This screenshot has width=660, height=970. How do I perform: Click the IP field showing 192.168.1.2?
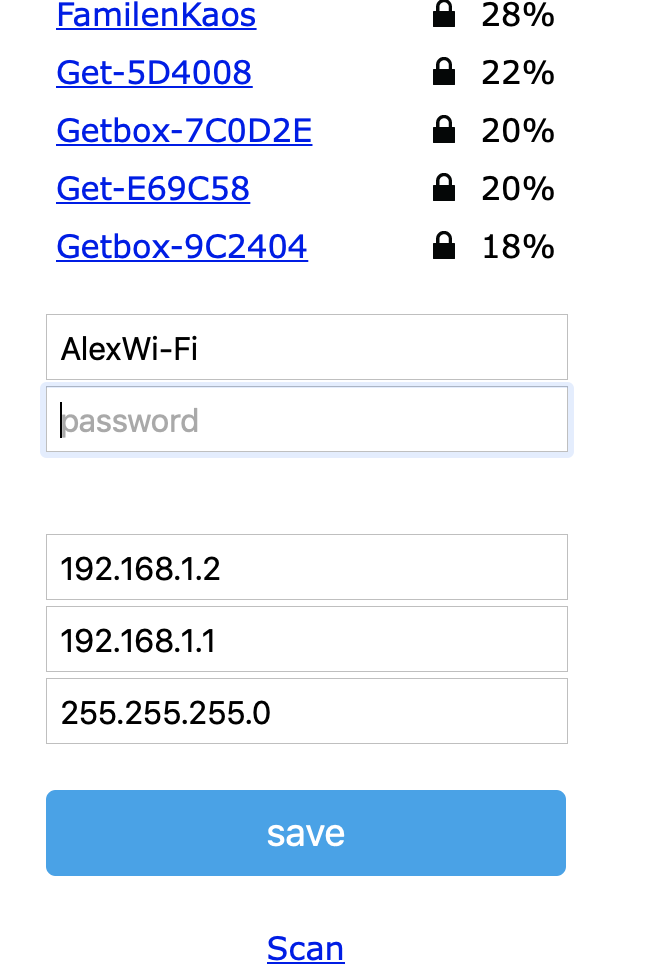[x=306, y=567]
